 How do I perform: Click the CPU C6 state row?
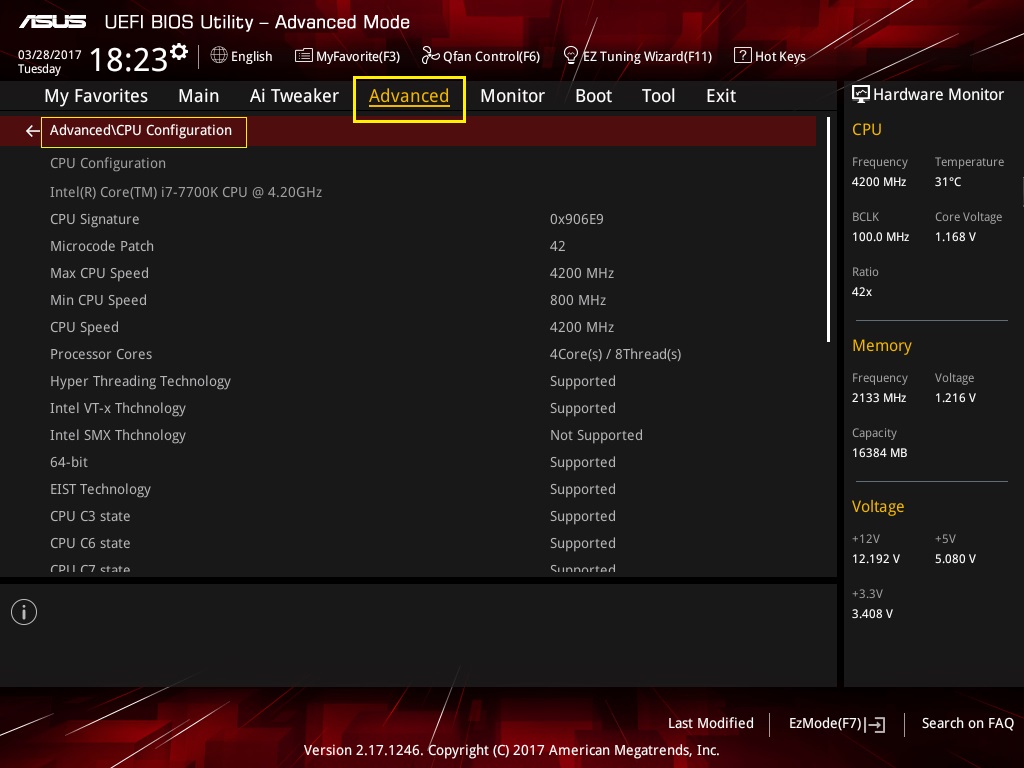pos(408,543)
